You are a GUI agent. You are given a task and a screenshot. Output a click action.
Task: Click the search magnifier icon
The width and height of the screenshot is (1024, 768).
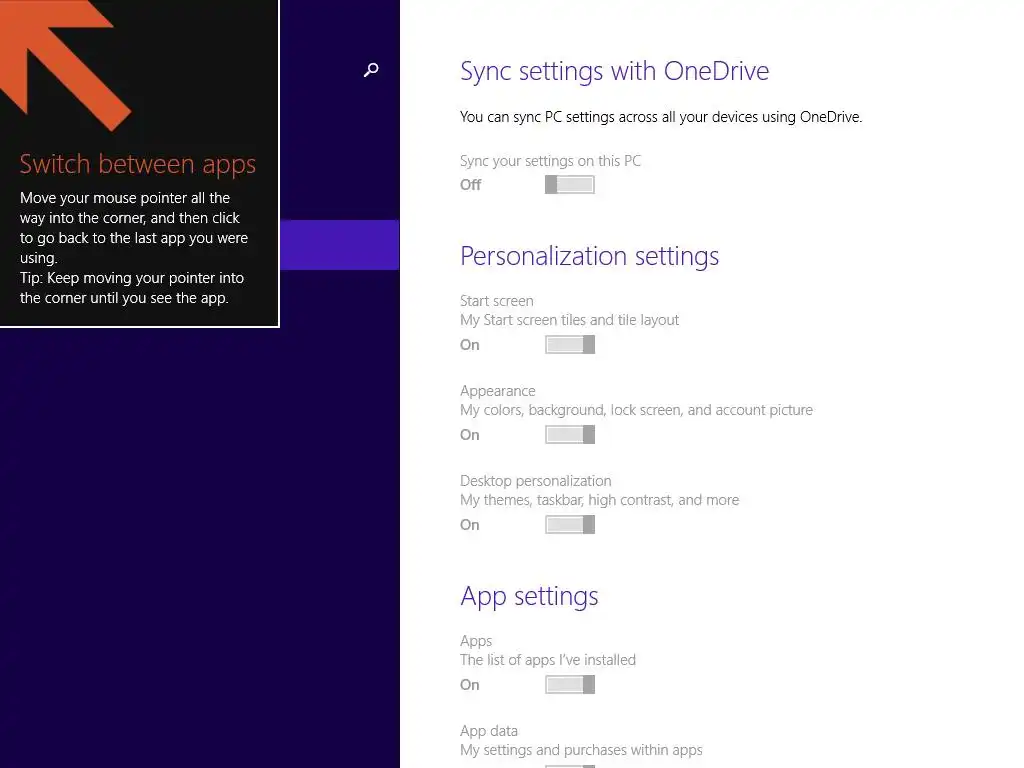[x=371, y=70]
